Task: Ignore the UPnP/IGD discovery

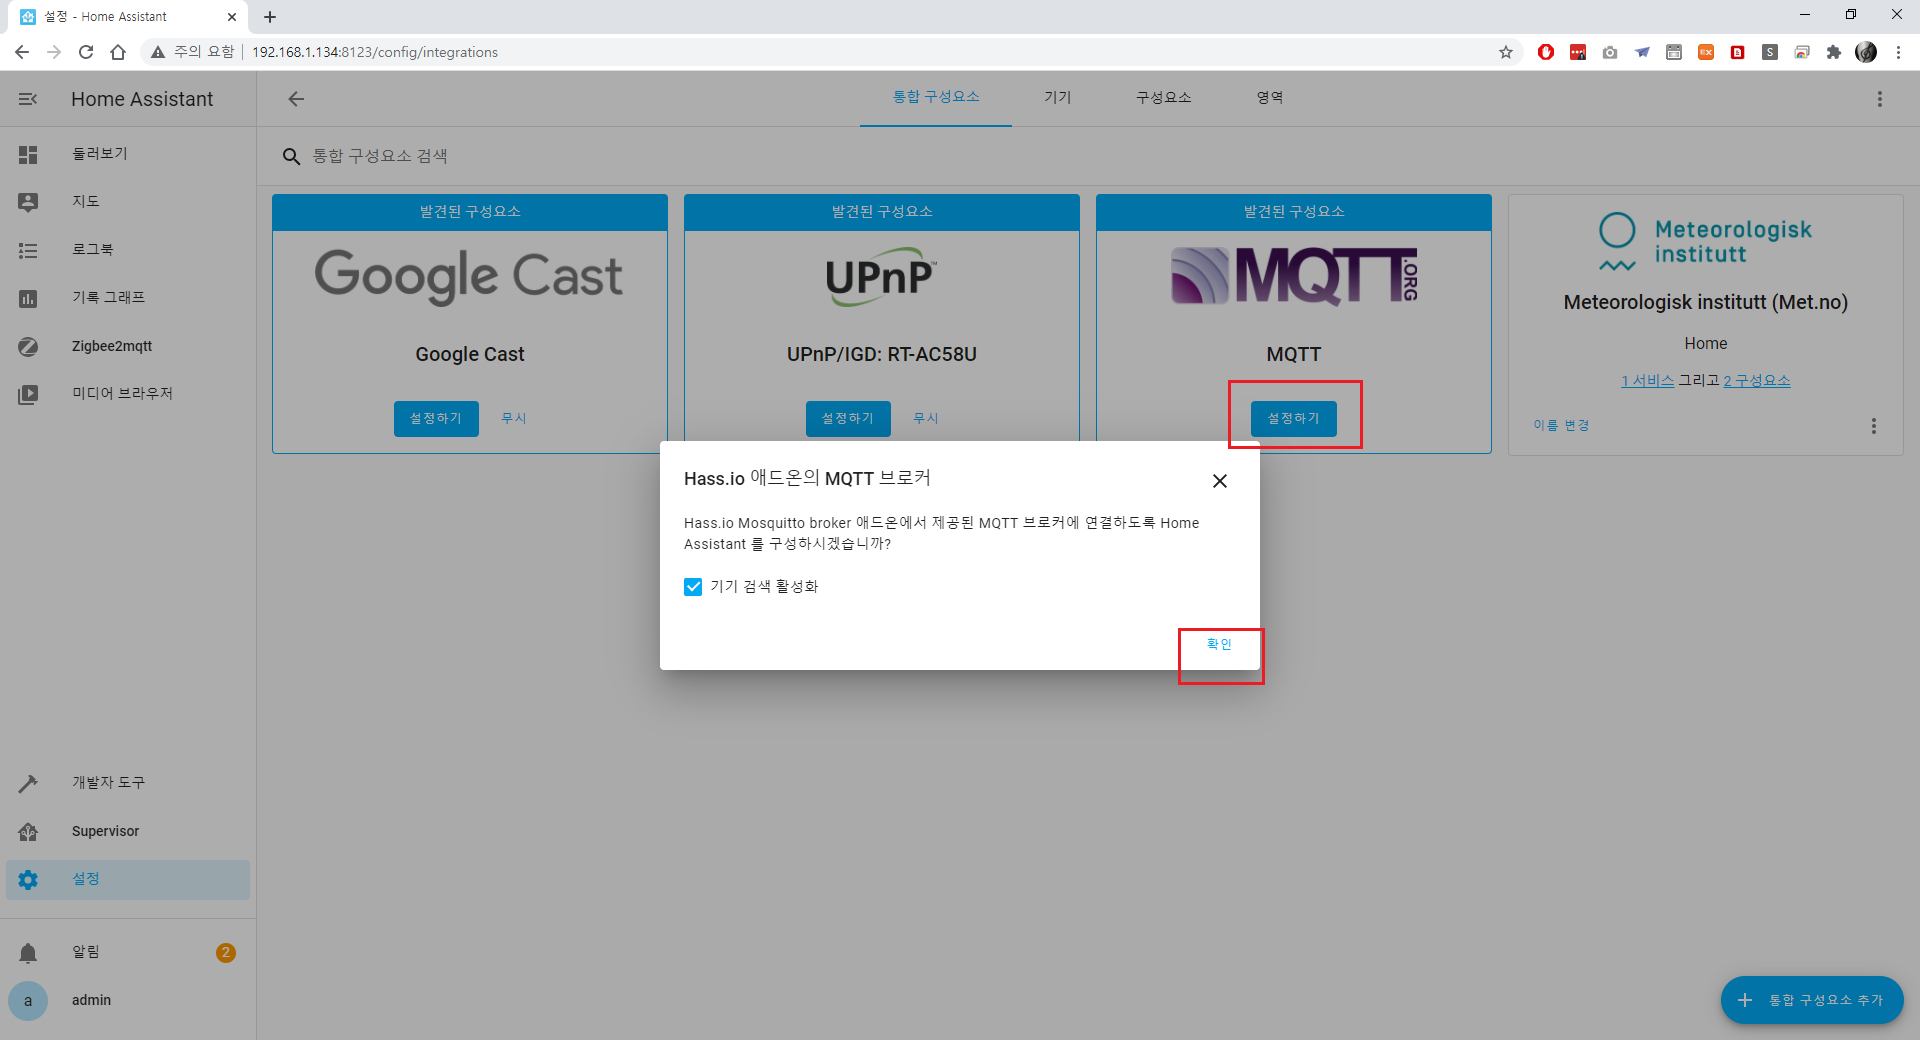Action: 926,419
